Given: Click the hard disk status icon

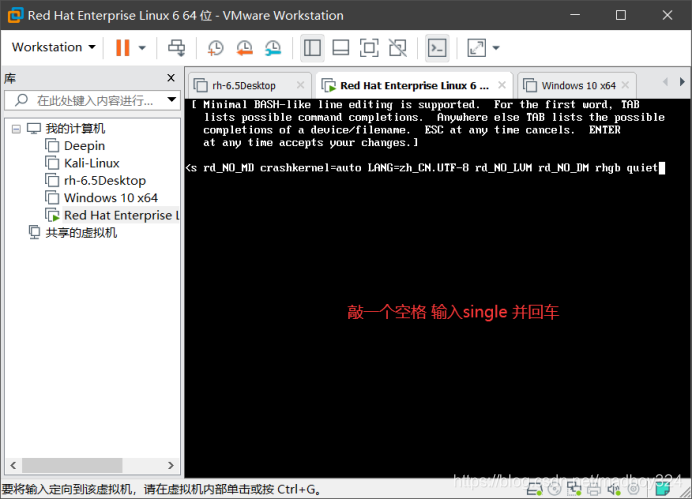Looking at the screenshot, I should click(534, 488).
